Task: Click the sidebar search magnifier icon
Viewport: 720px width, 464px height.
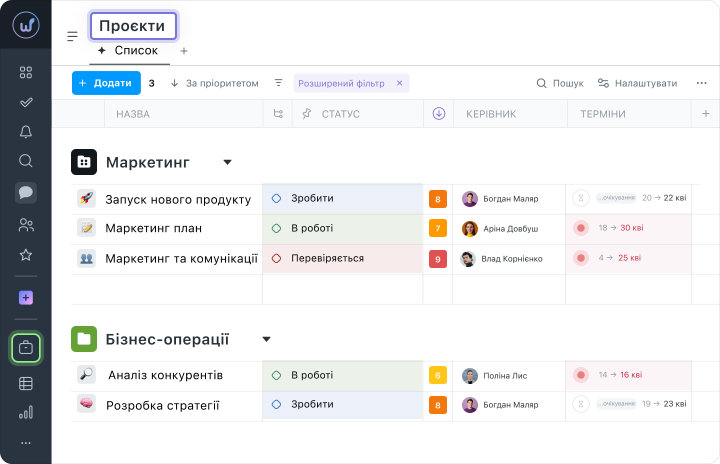Action: point(26,161)
